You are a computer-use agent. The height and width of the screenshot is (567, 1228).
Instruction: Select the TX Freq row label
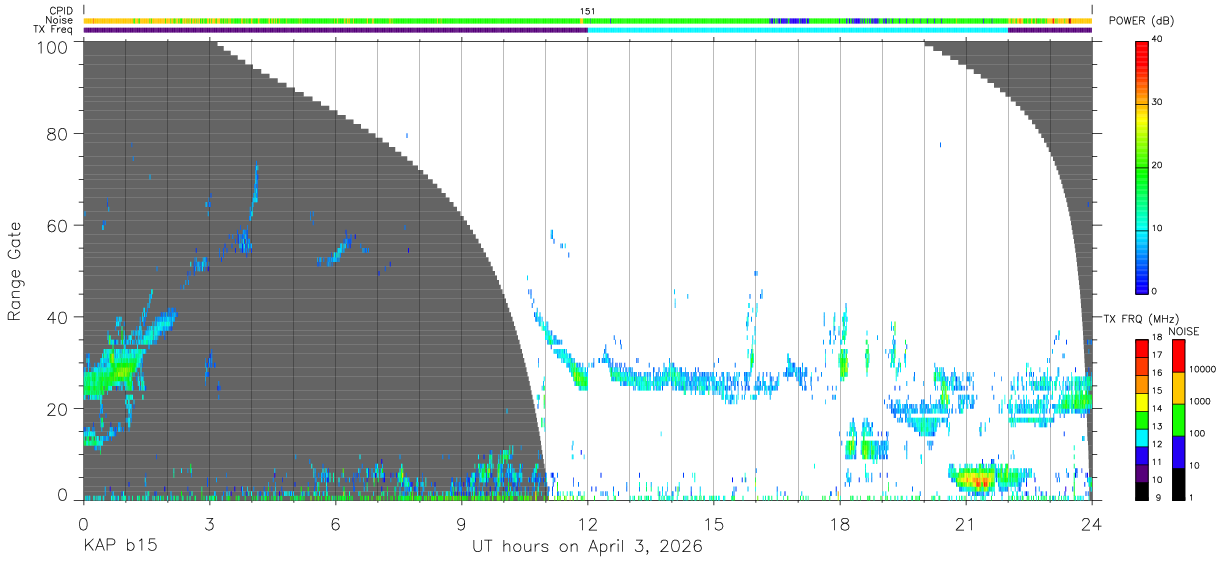[x=54, y=29]
